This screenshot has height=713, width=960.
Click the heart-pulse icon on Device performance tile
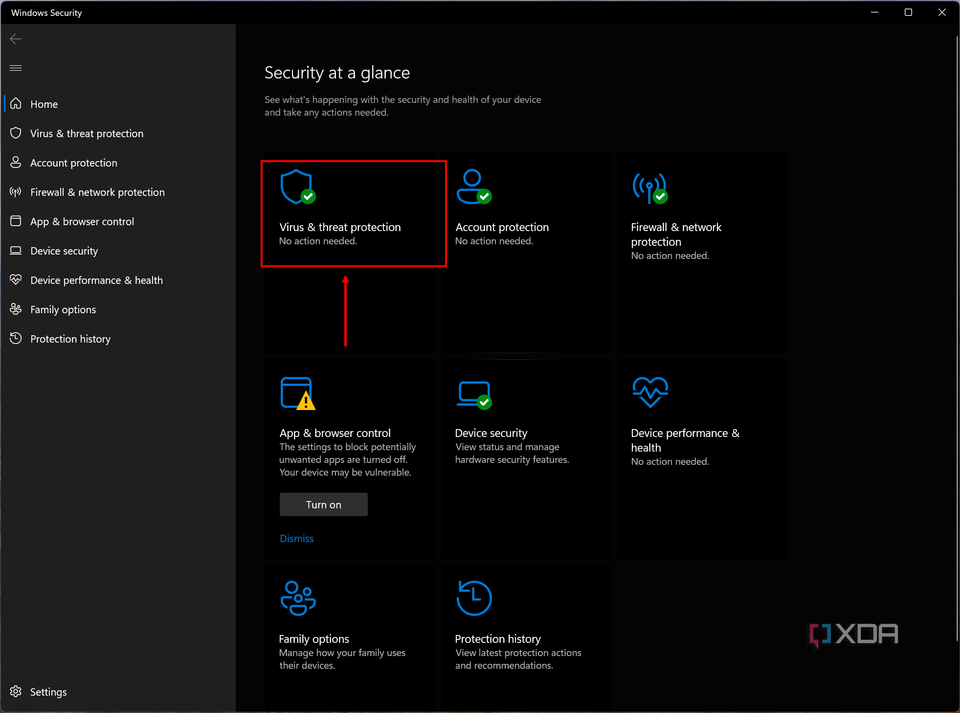point(649,392)
